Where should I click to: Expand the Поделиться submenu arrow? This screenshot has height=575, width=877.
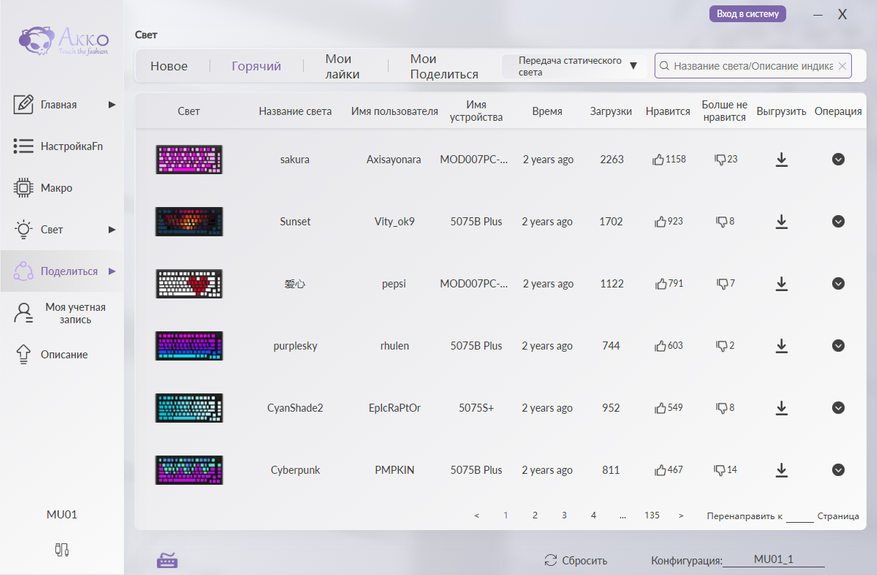pyautogui.click(x=112, y=271)
